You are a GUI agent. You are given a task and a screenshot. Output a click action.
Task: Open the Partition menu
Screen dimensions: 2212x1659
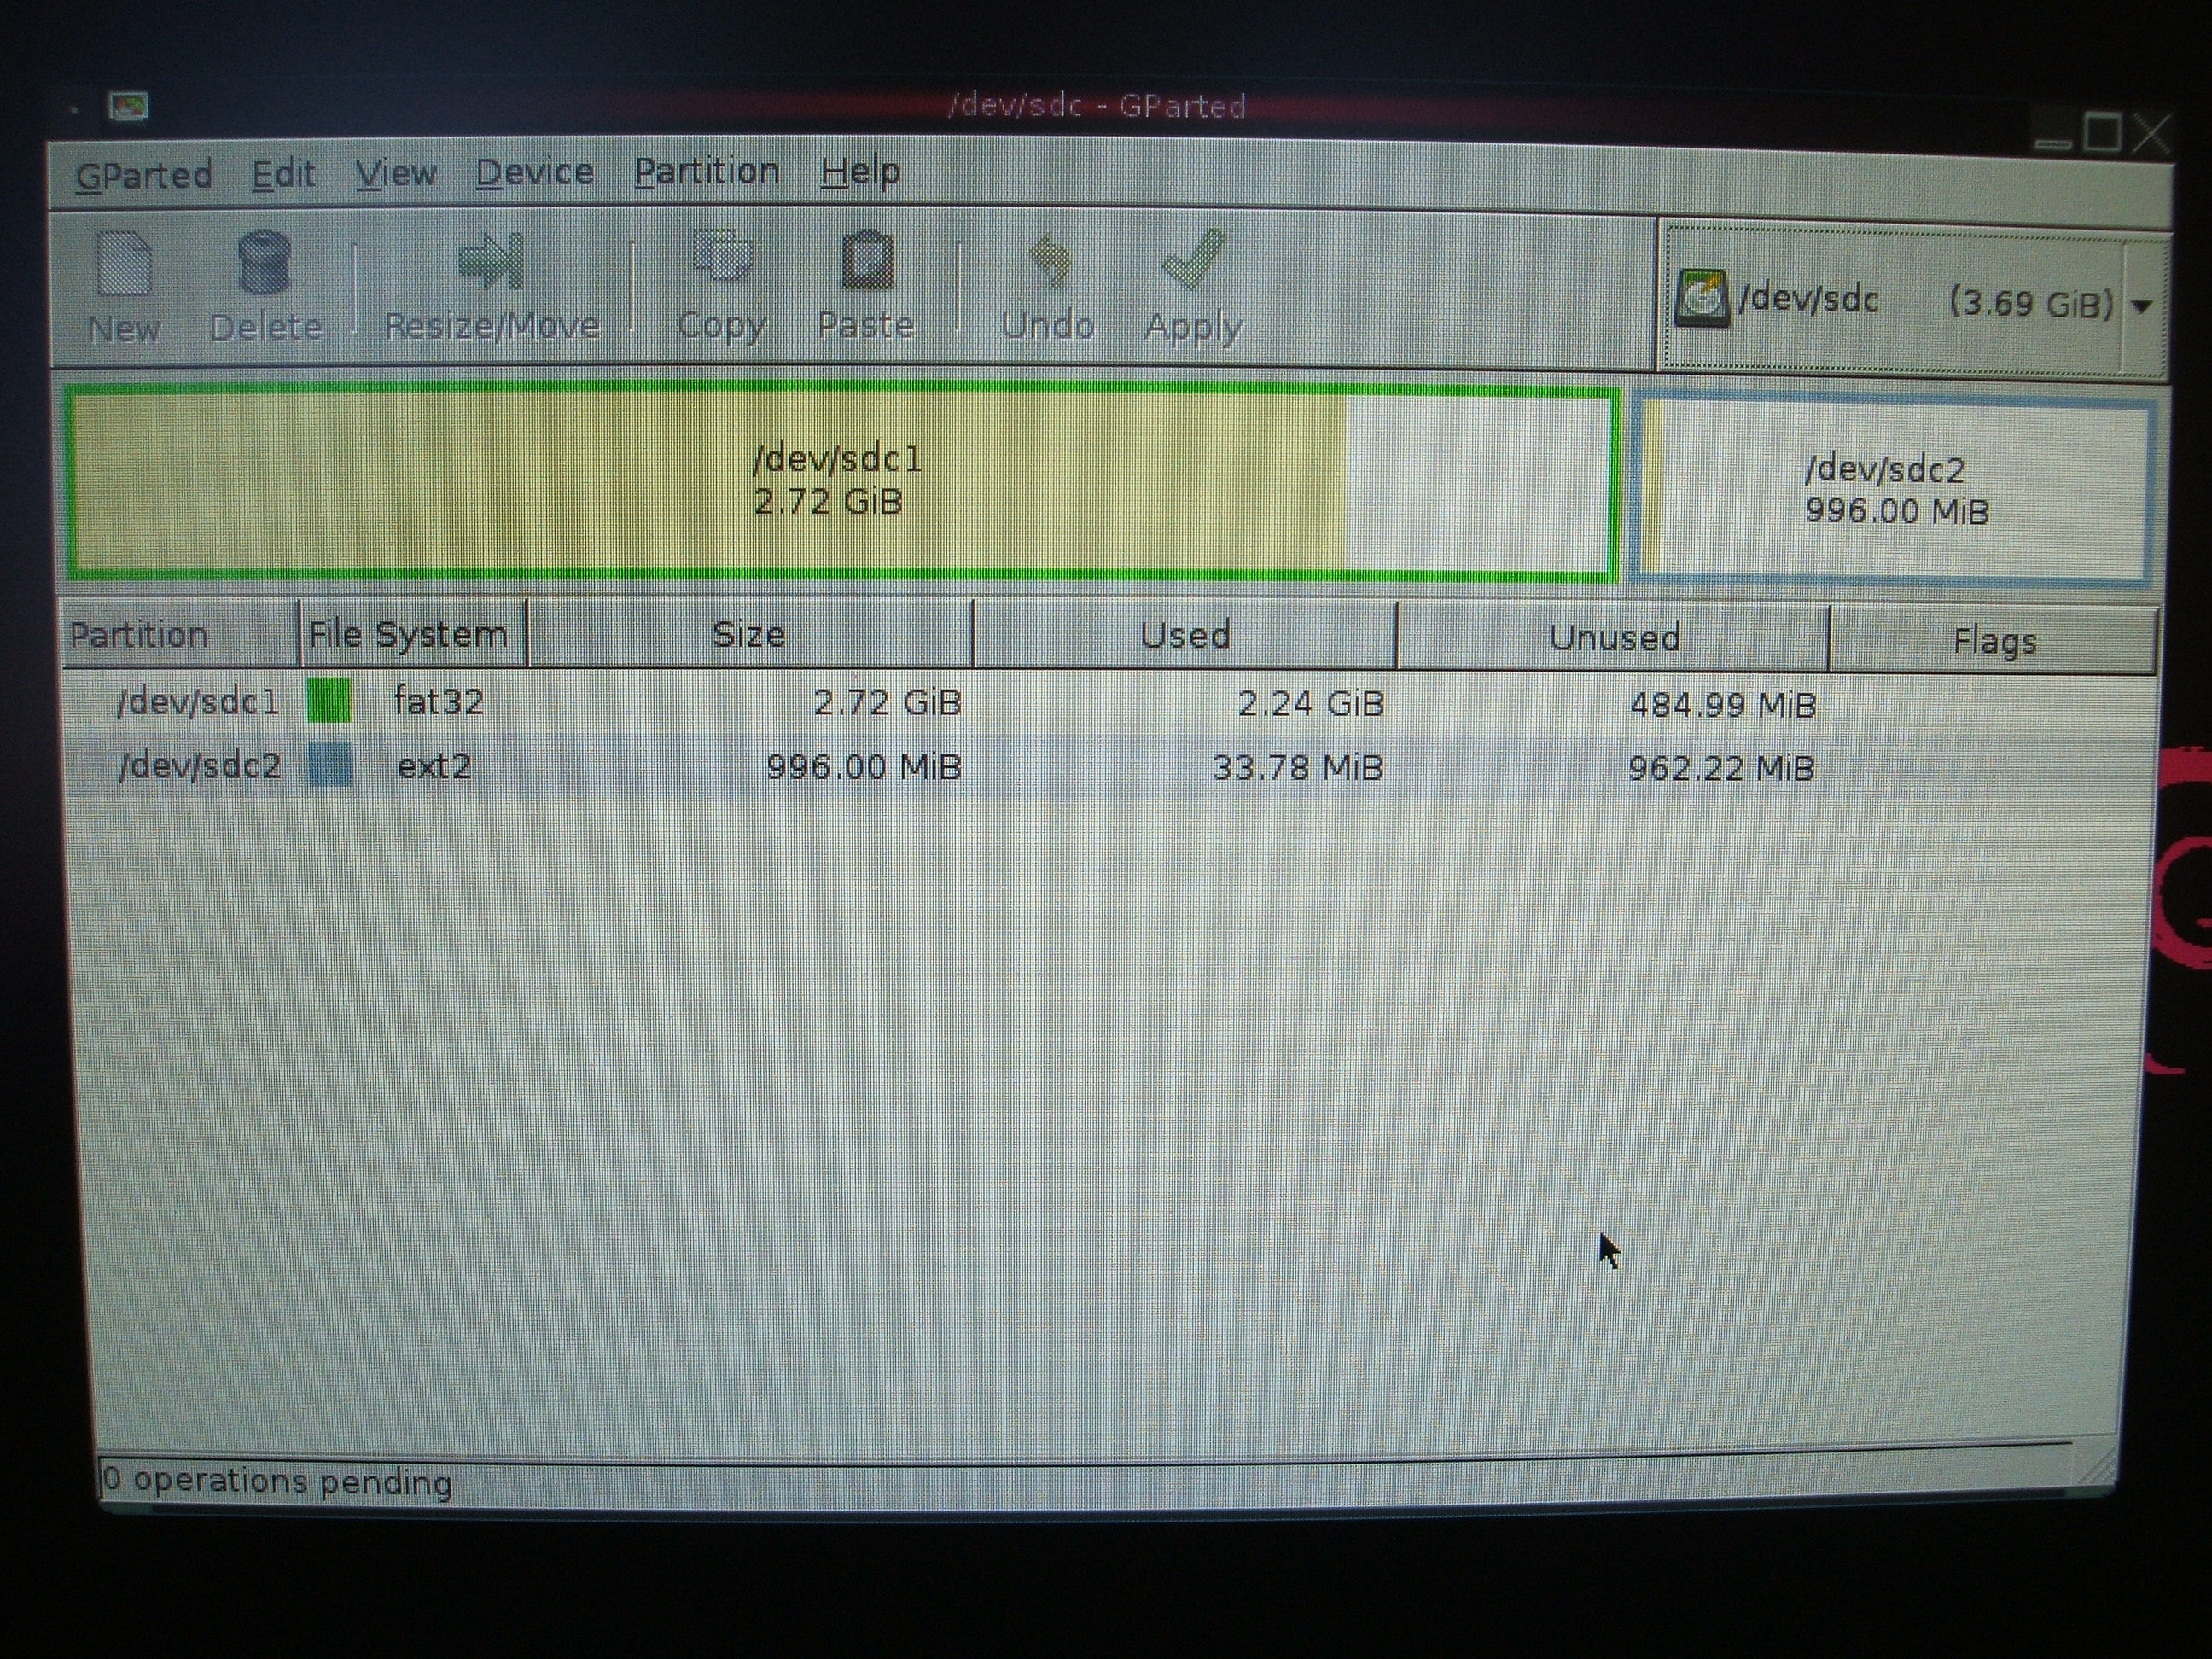pyautogui.click(x=707, y=172)
